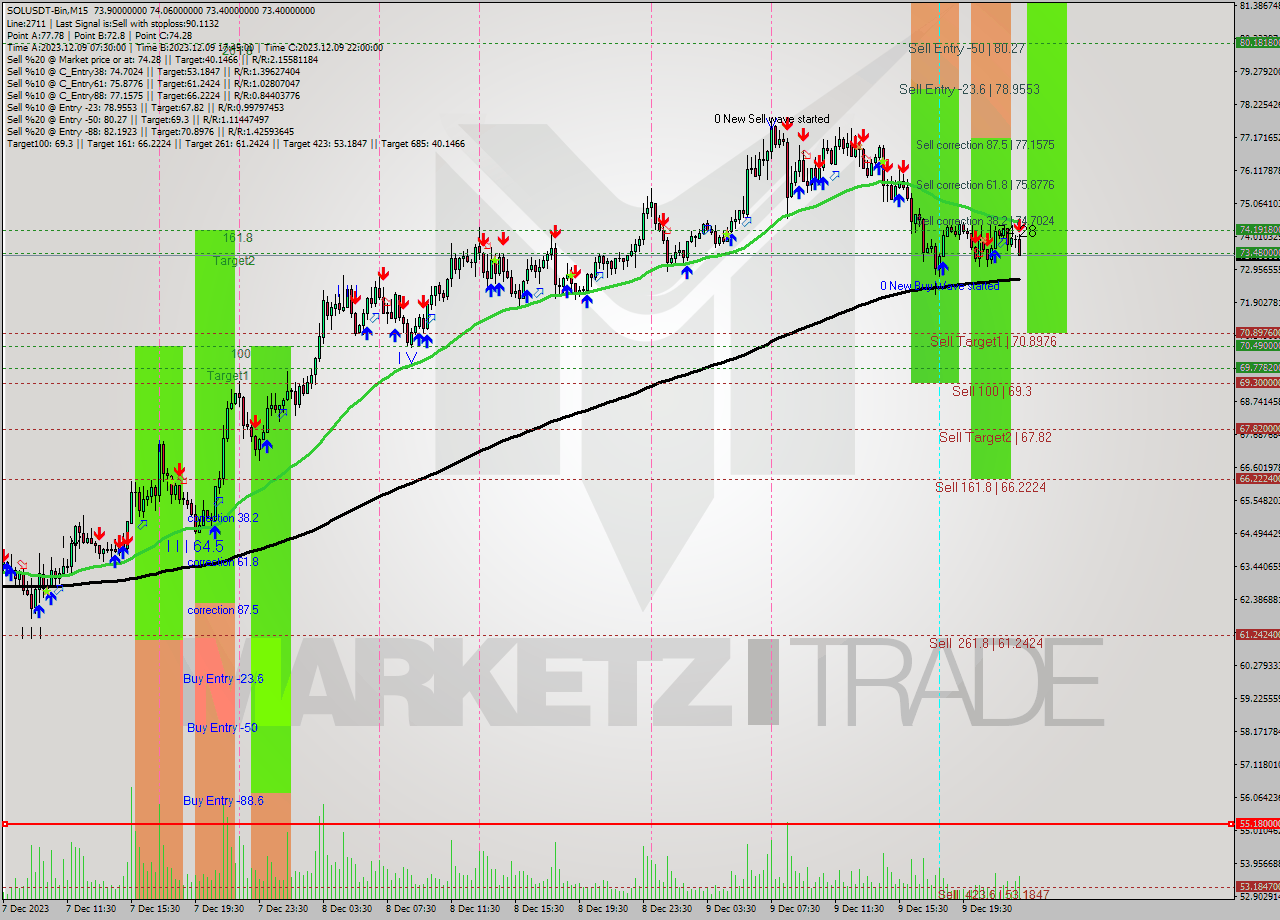Click the red 67.8200 price tag

coord(1258,429)
